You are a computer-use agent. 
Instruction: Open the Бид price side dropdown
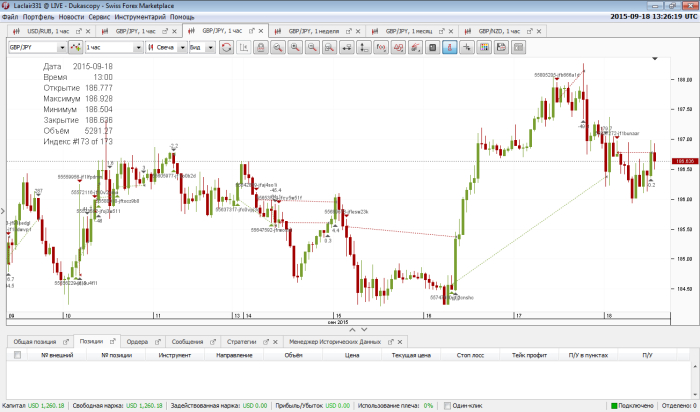tap(210, 47)
